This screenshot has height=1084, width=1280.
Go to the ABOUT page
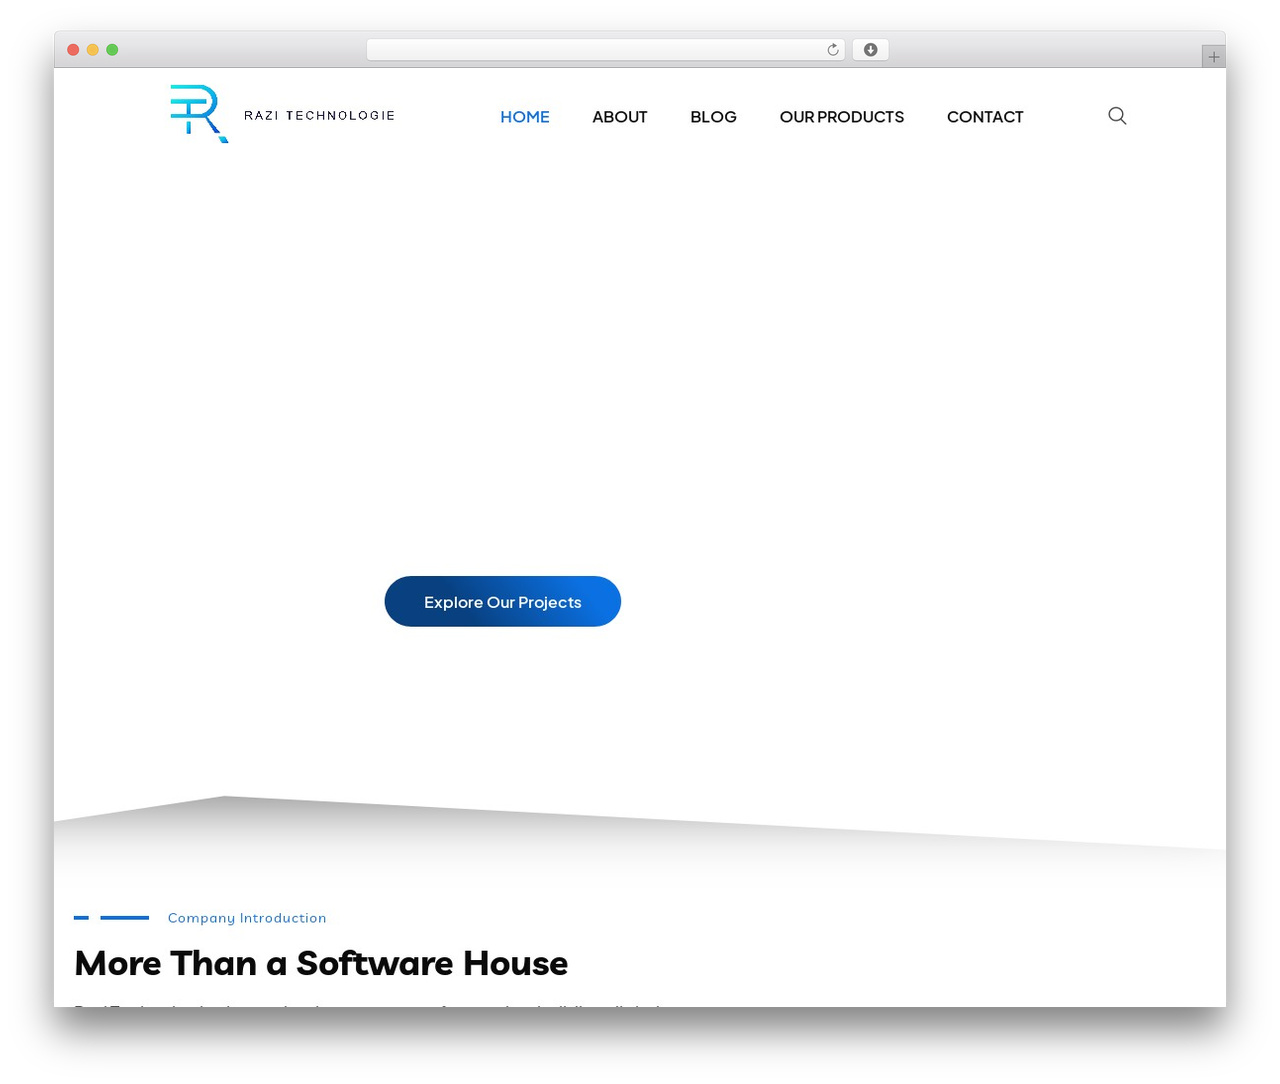pyautogui.click(x=620, y=117)
